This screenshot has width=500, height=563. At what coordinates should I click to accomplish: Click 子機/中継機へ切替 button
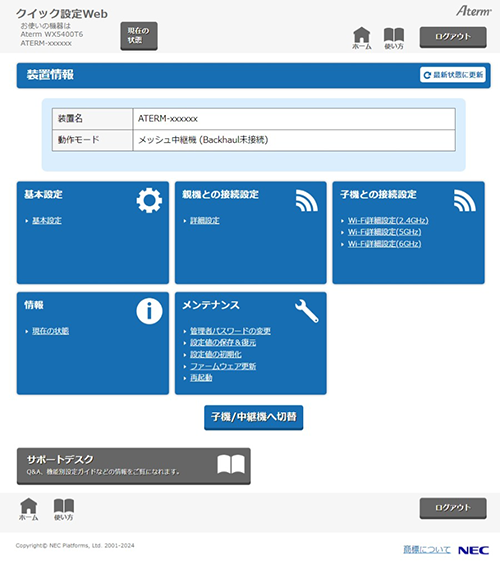(x=253, y=417)
